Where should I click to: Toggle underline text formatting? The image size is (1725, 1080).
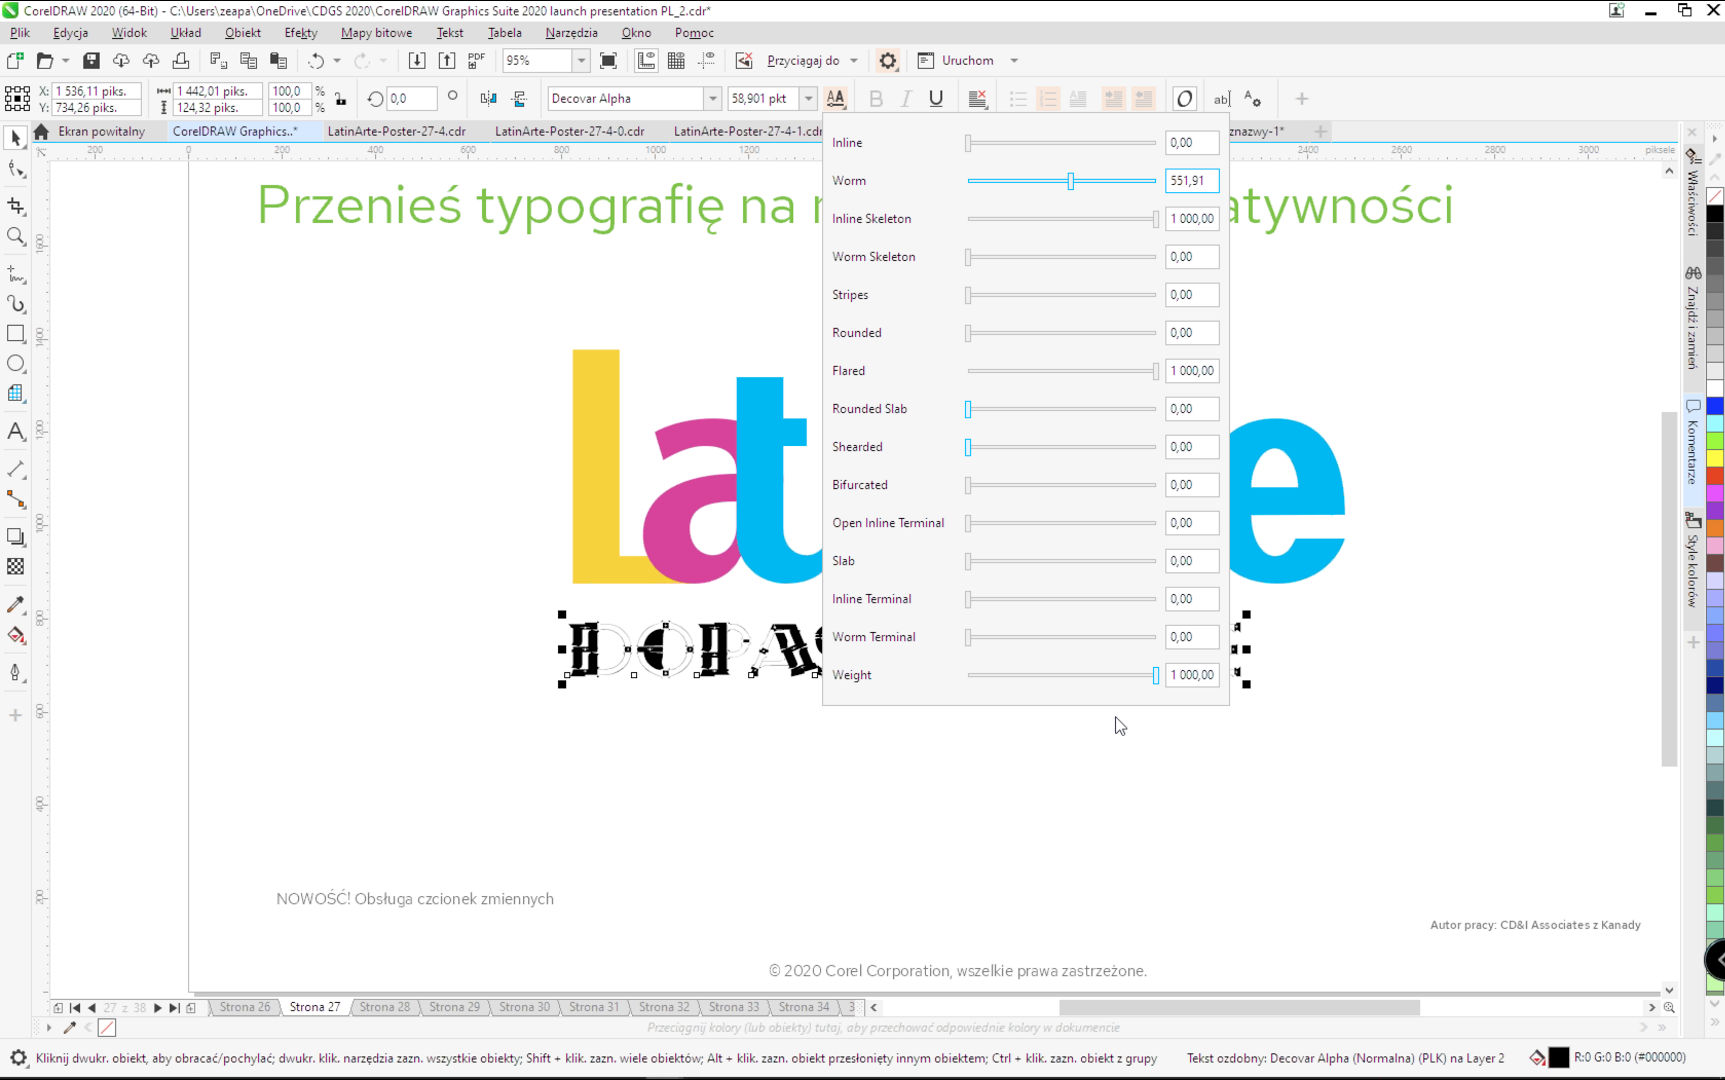pos(936,99)
